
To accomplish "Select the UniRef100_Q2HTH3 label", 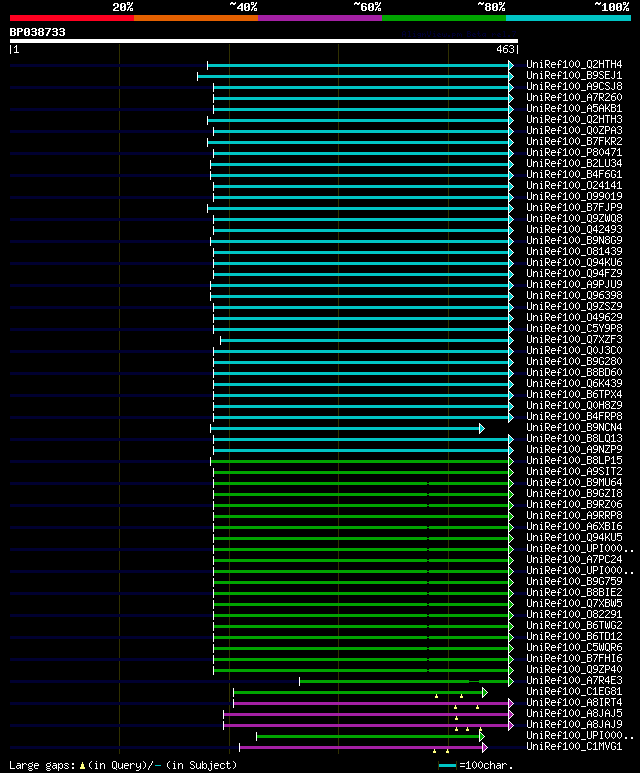I will [574, 119].
